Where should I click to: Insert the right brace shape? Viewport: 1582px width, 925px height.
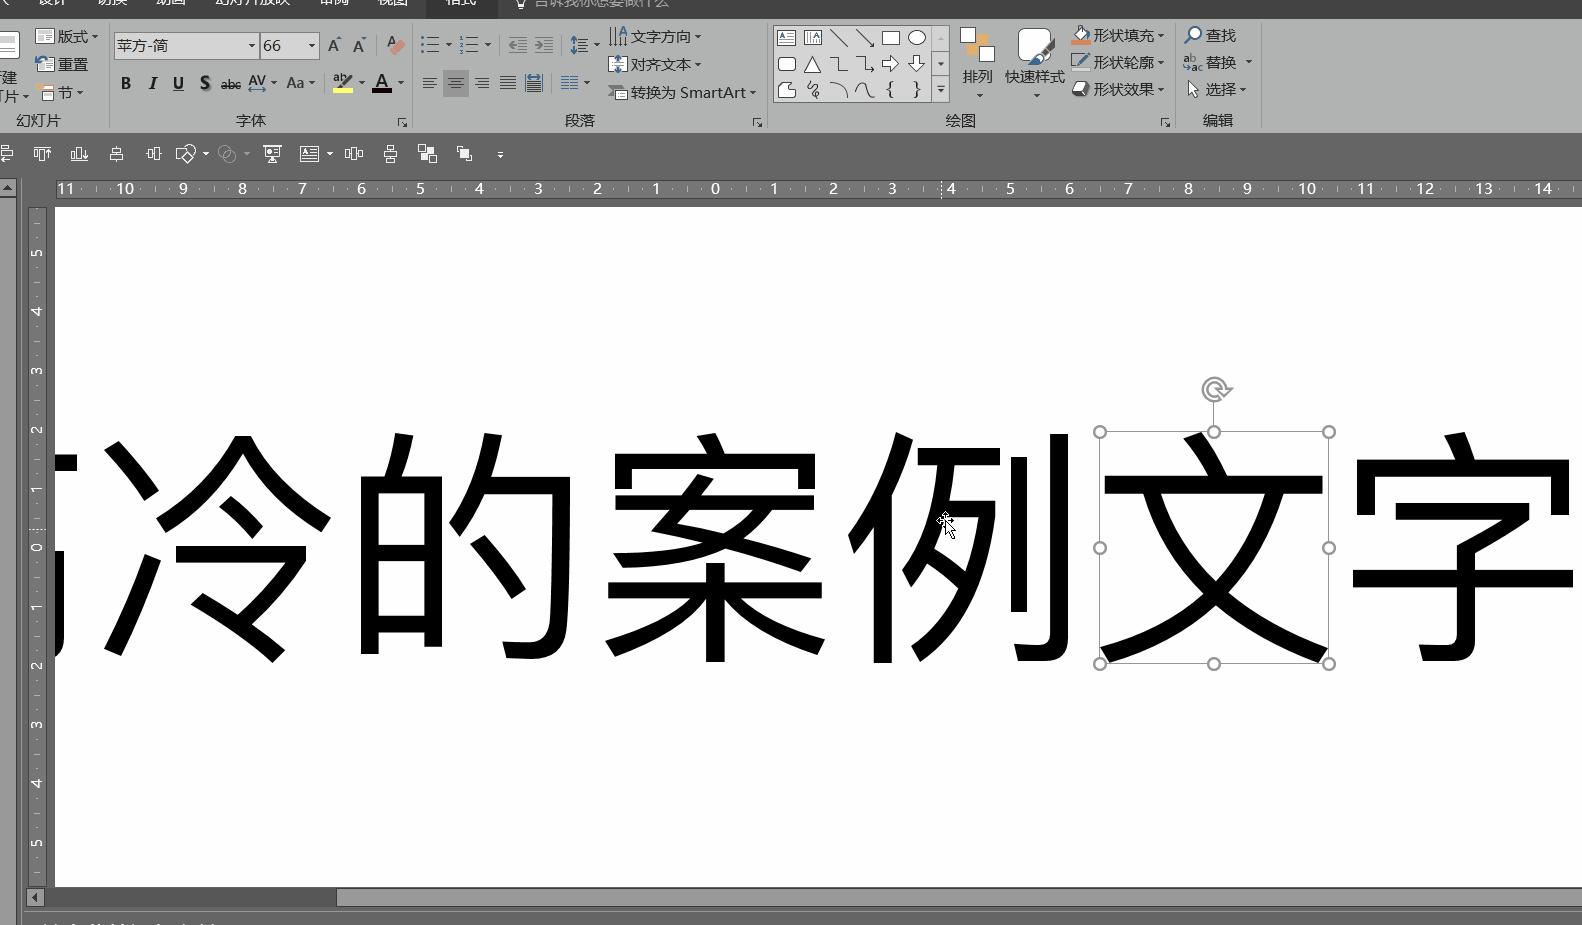pos(917,90)
